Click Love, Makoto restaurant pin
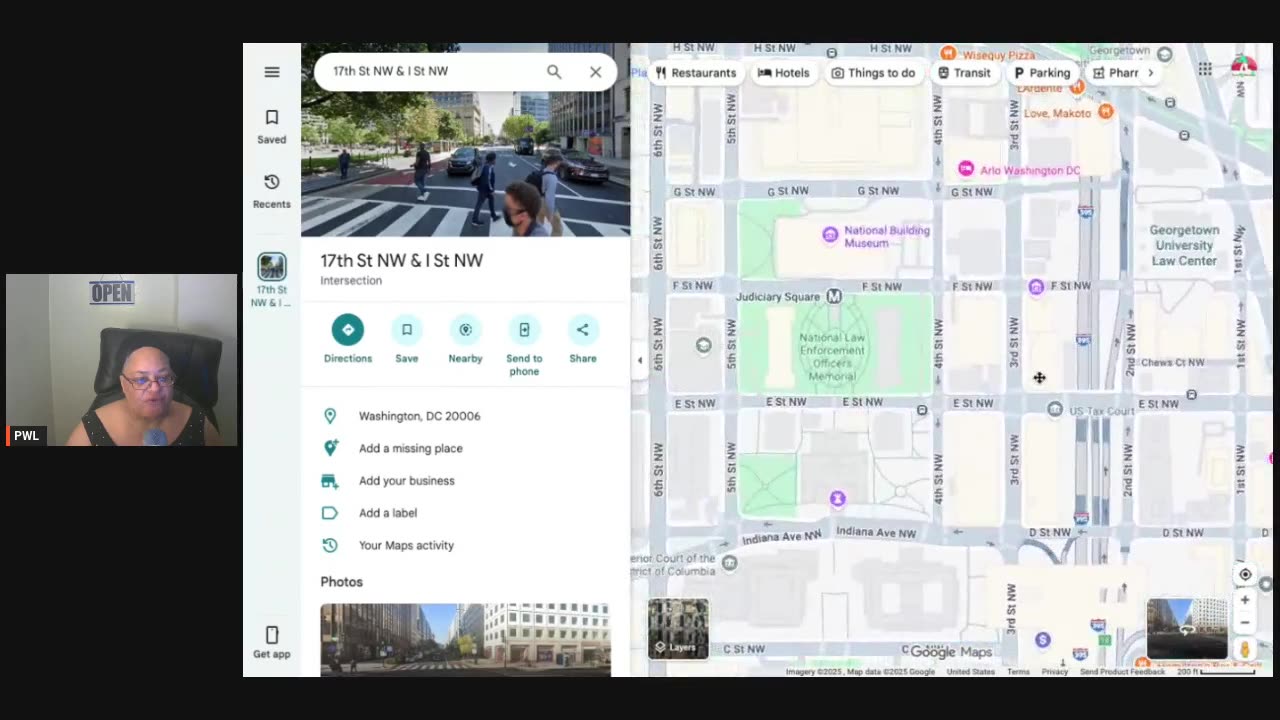Screen dimensions: 1280x720 pos(1105,112)
